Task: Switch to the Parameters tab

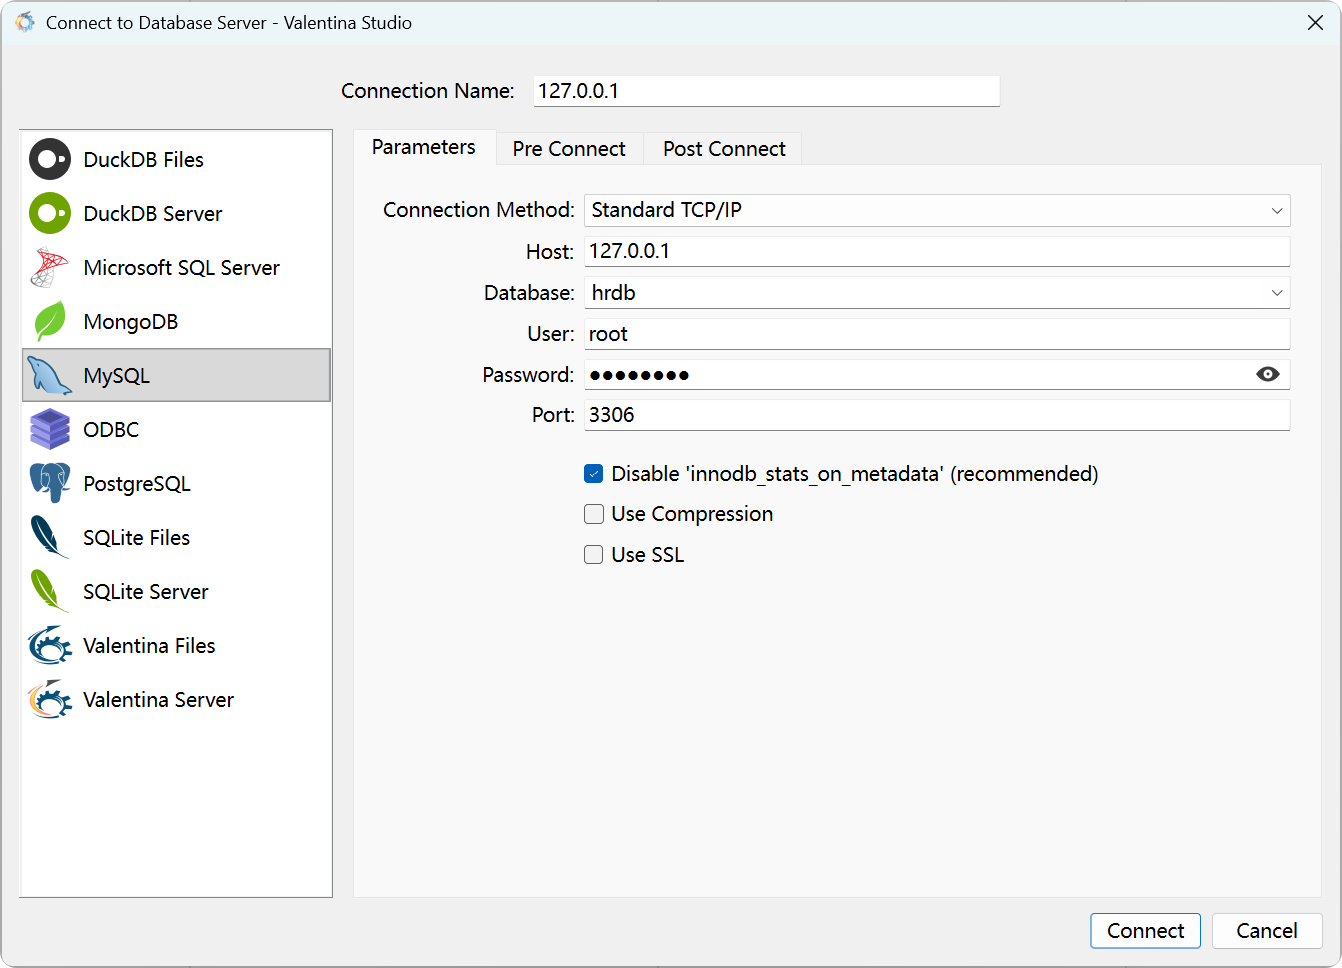Action: click(424, 147)
